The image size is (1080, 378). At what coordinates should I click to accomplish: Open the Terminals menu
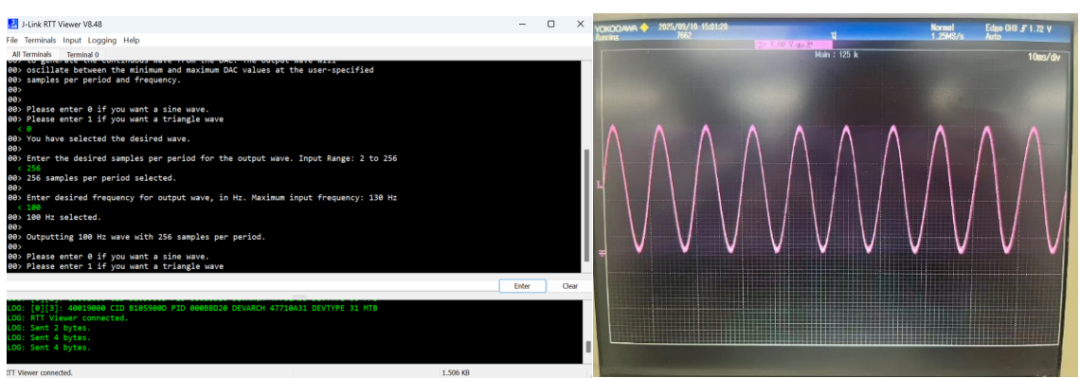(x=41, y=41)
